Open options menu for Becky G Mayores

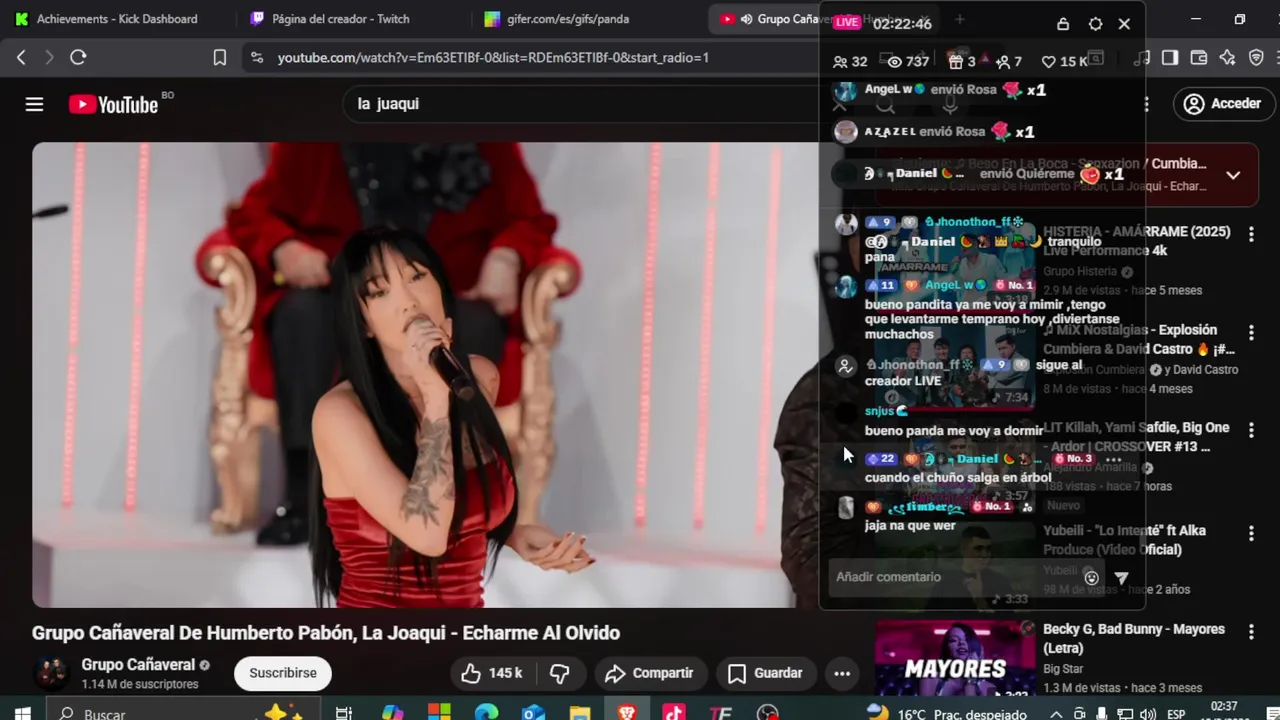point(1251,632)
